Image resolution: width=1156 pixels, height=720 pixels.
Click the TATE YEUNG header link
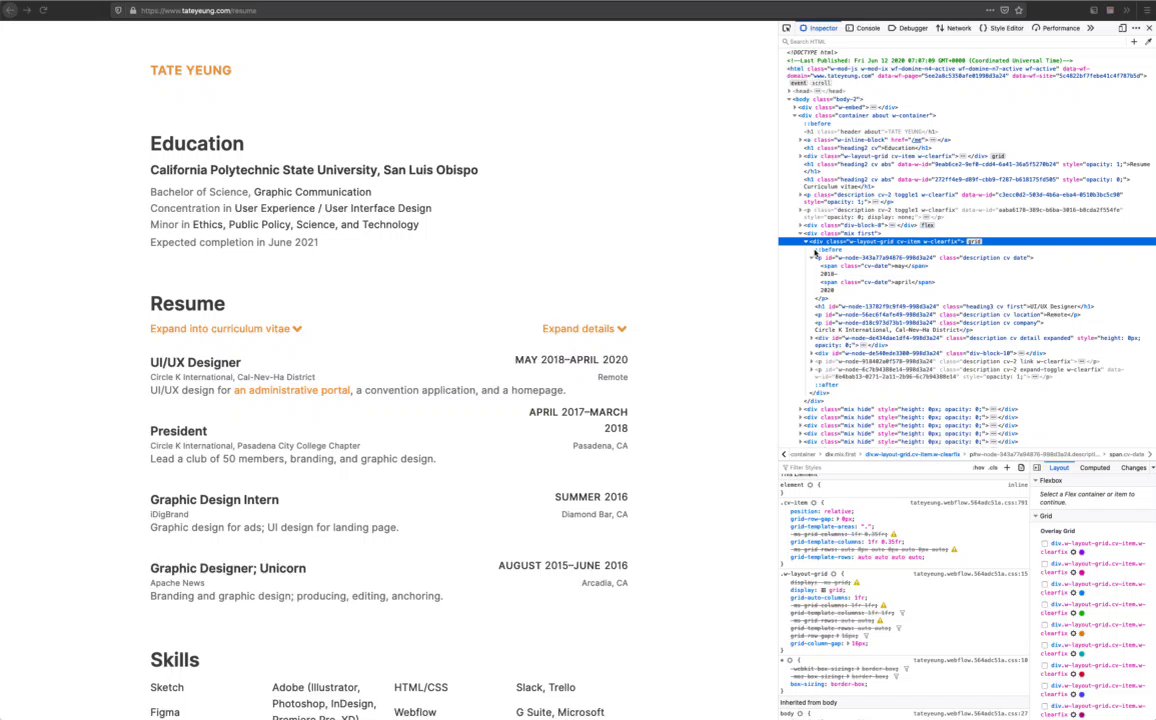tap(191, 71)
